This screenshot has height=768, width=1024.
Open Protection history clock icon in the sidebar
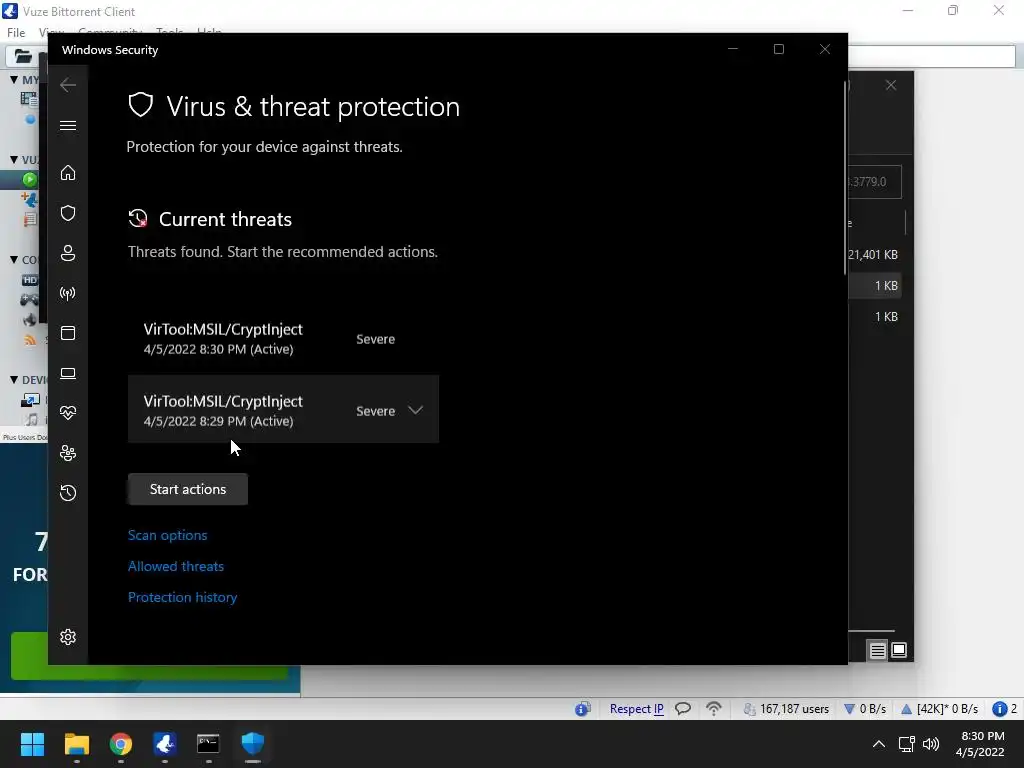point(68,492)
